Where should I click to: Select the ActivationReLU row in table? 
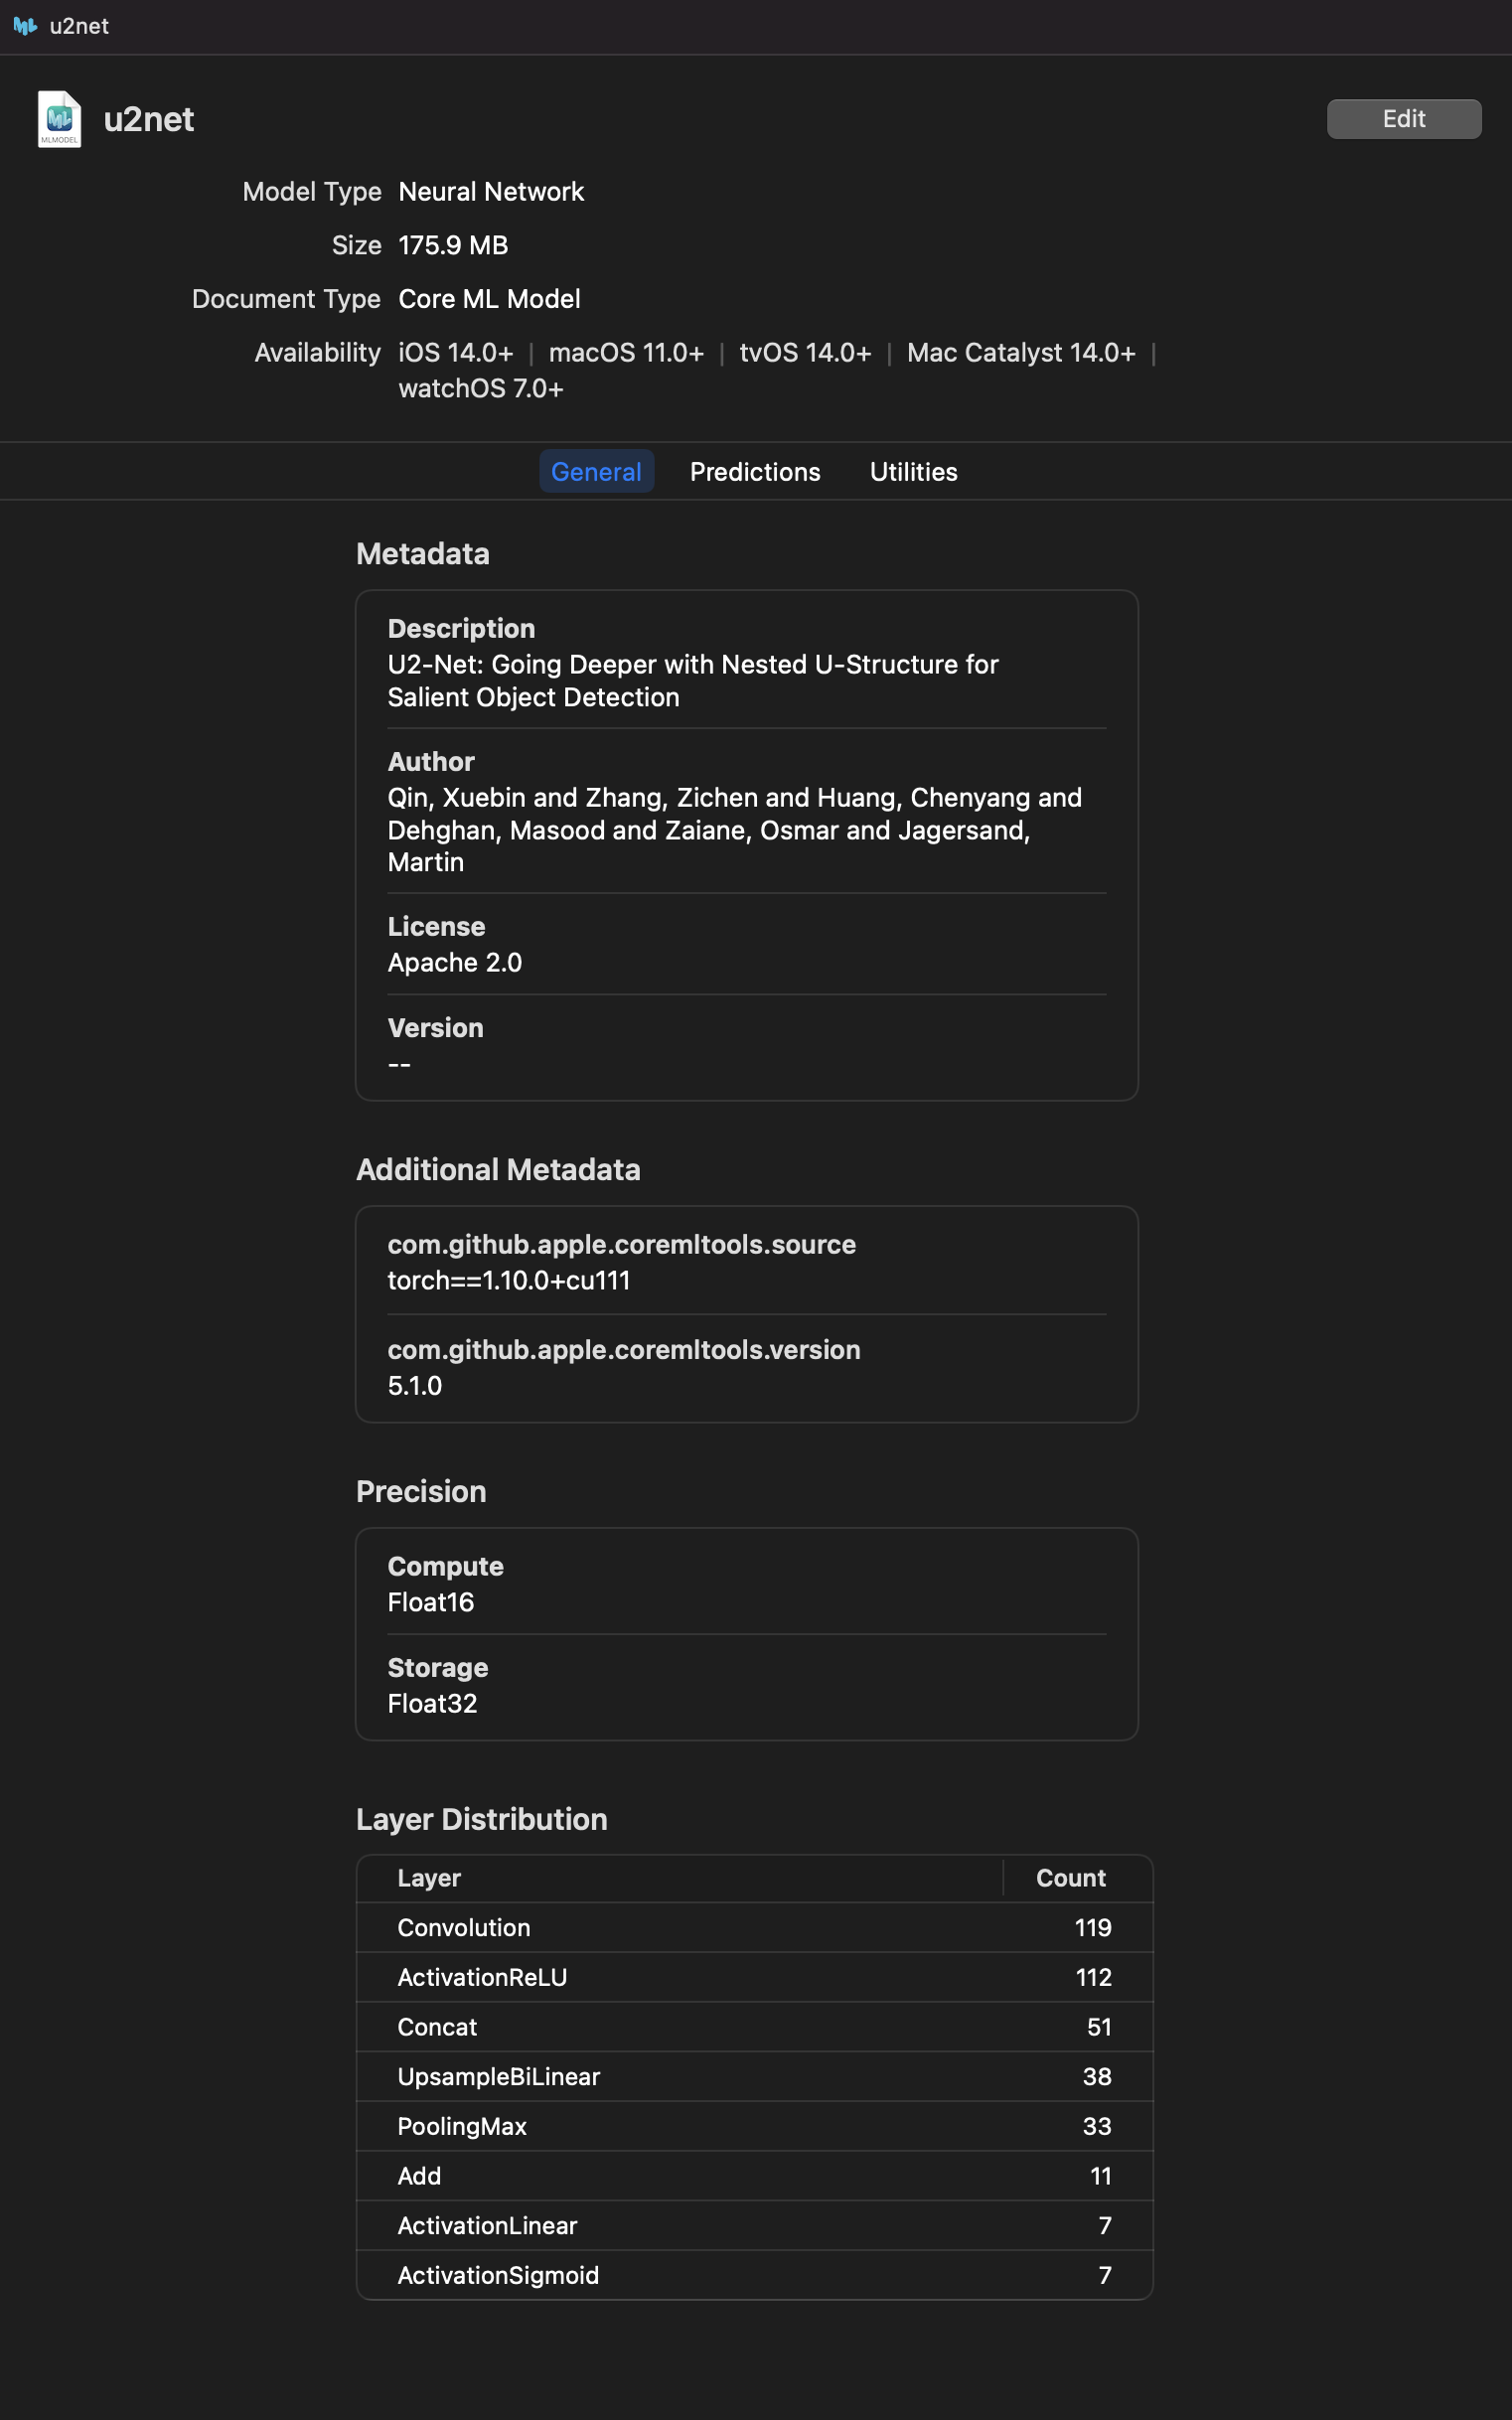point(754,1977)
